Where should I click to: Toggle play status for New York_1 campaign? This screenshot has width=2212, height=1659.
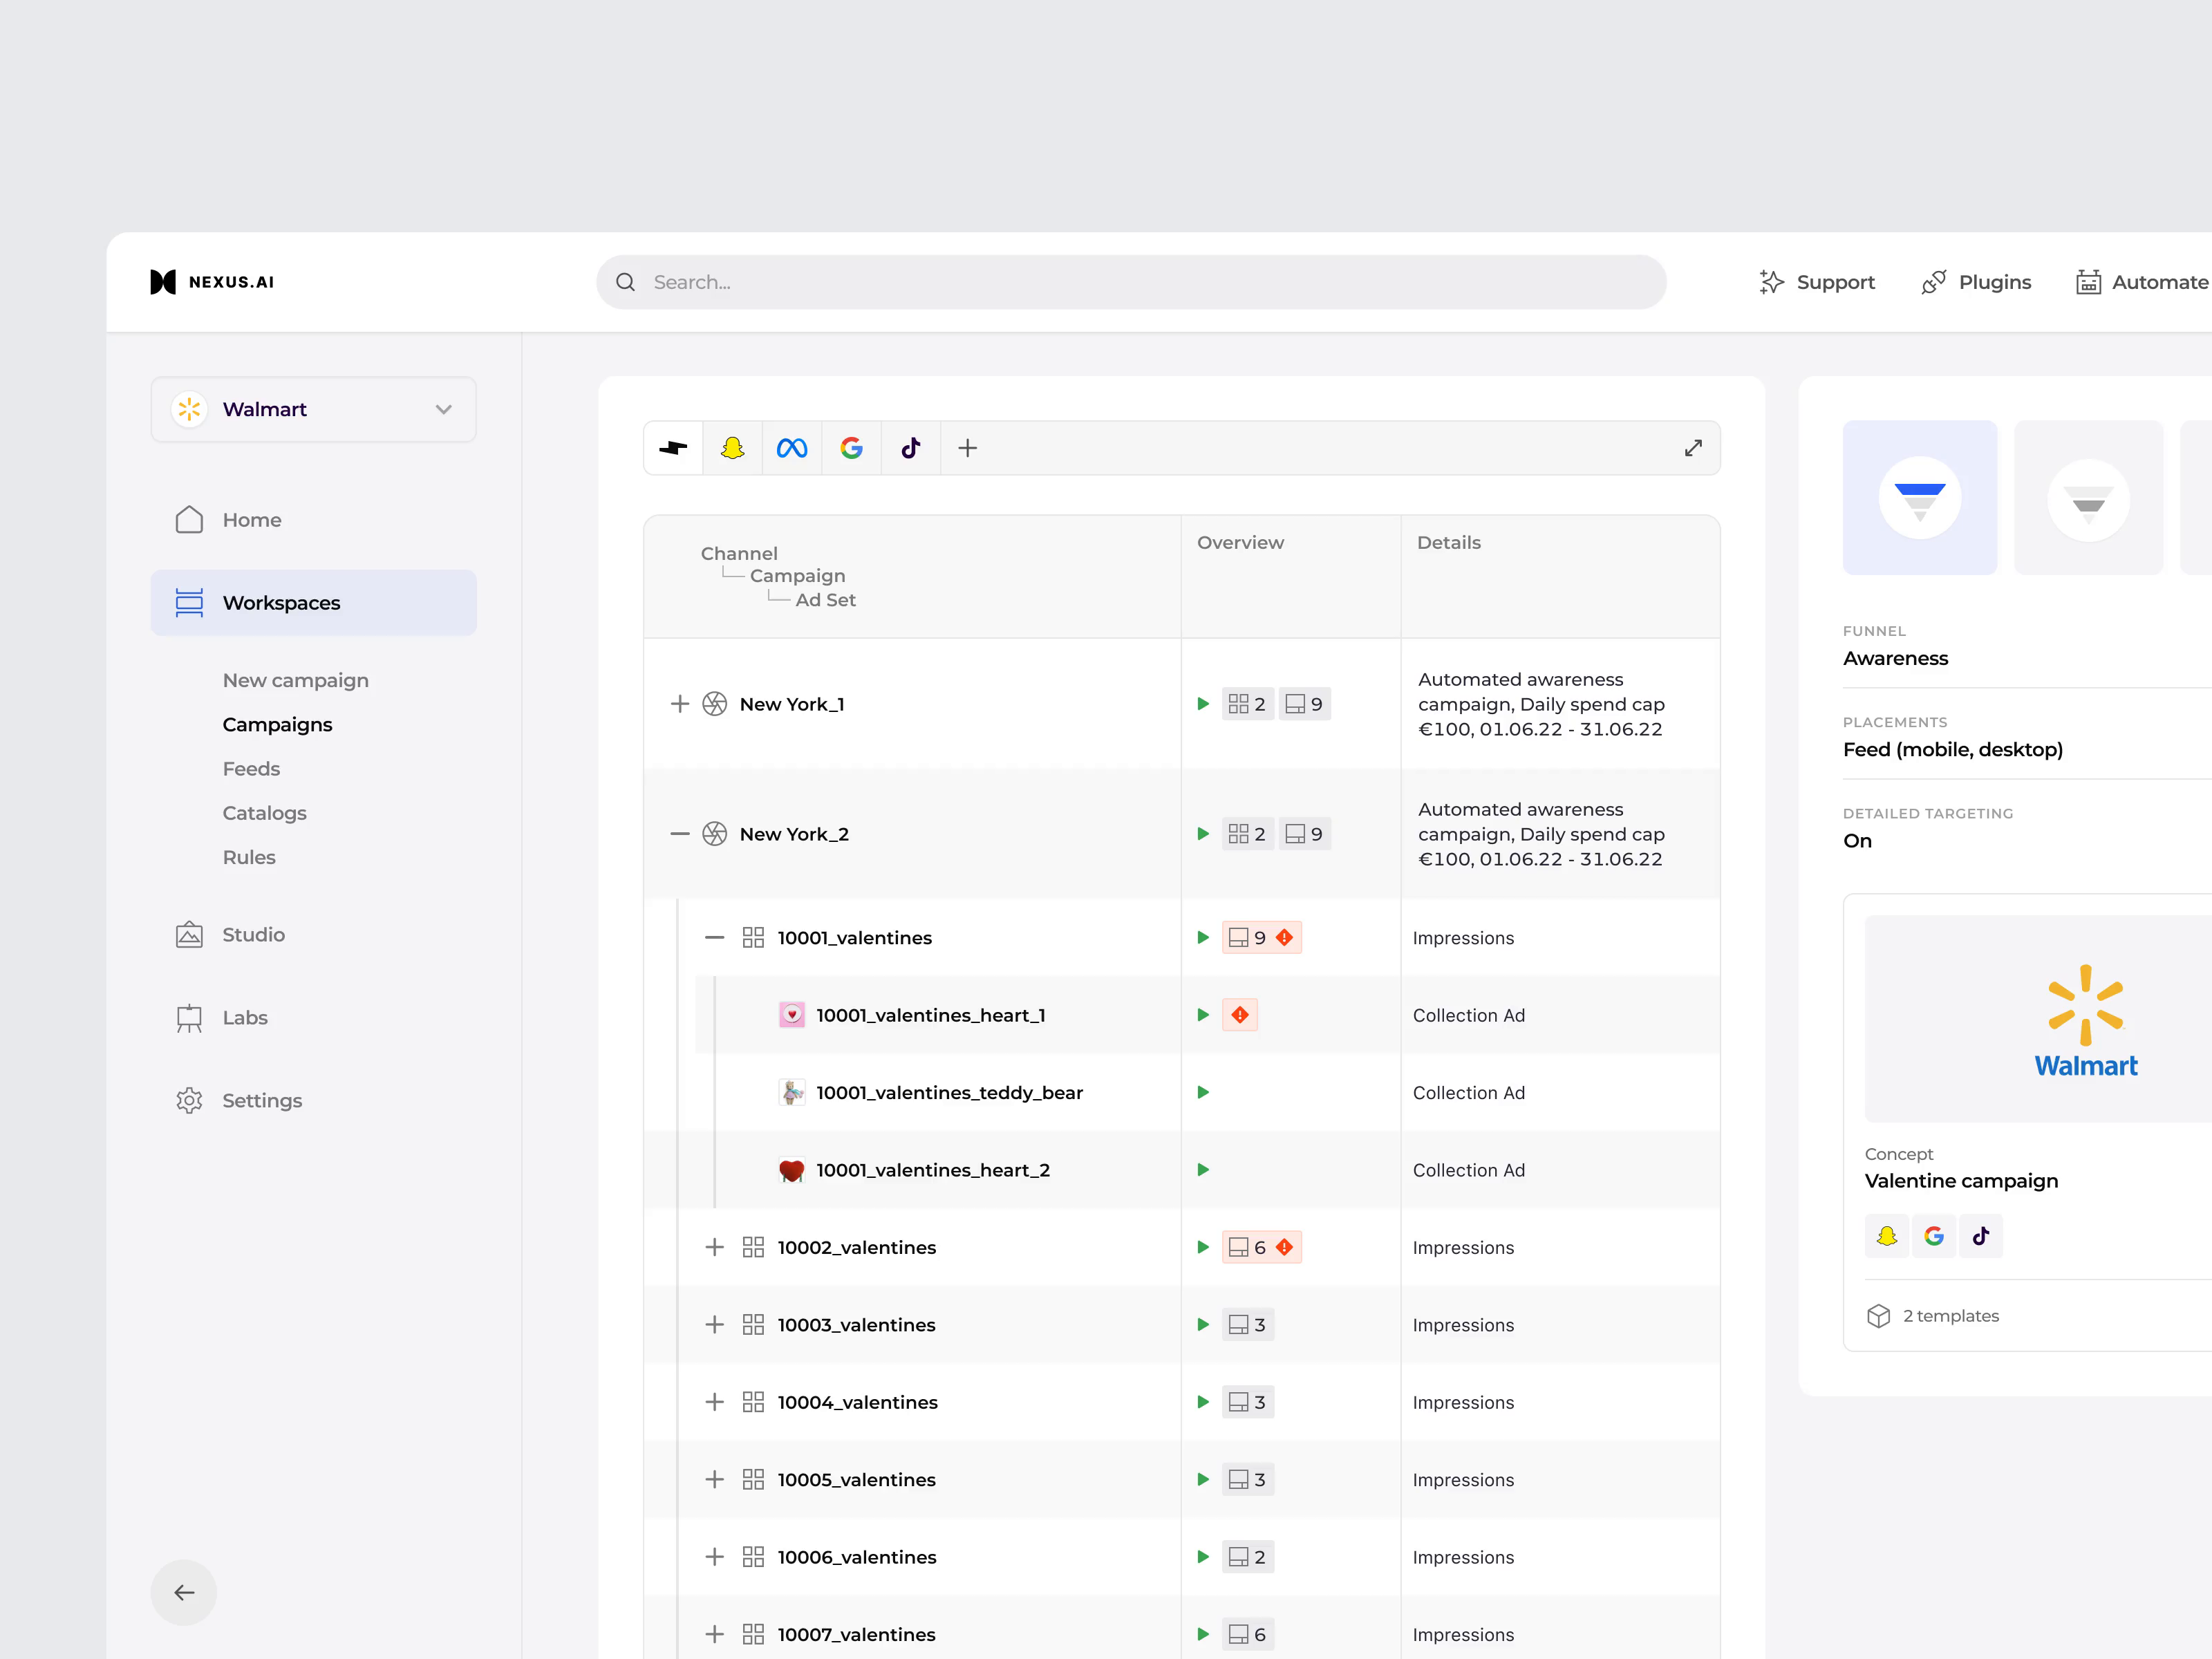(x=1202, y=703)
